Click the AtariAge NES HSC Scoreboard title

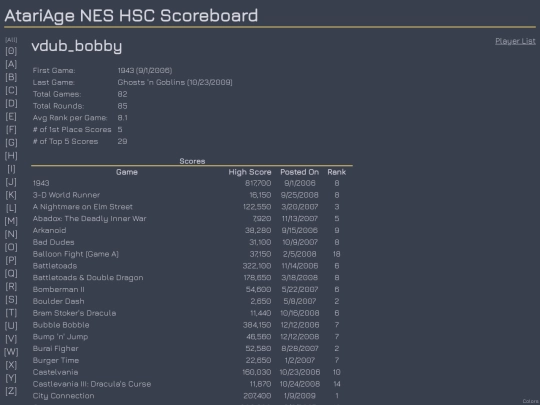(131, 16)
